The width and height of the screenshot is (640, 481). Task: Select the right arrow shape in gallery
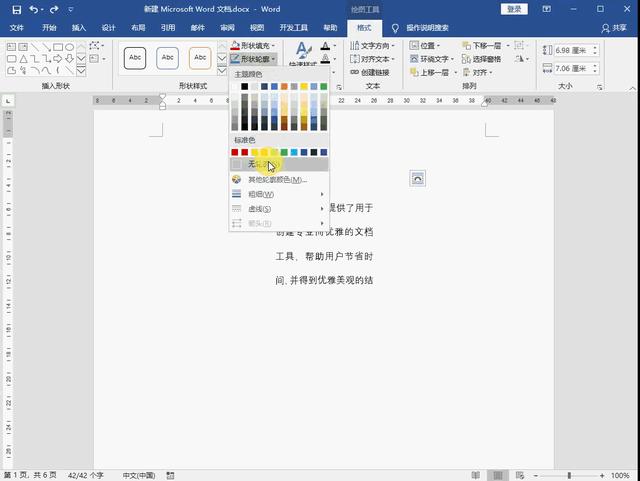pyautogui.click(x=58, y=59)
